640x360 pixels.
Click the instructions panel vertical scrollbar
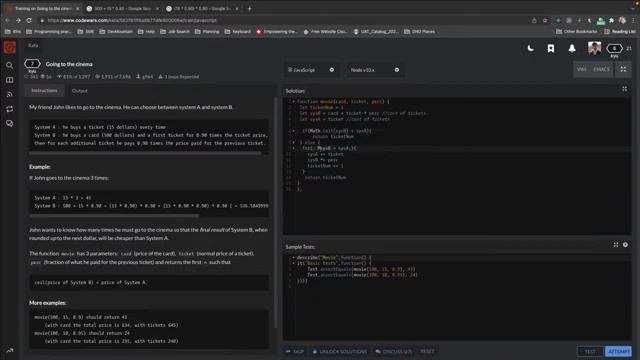(x=276, y=212)
